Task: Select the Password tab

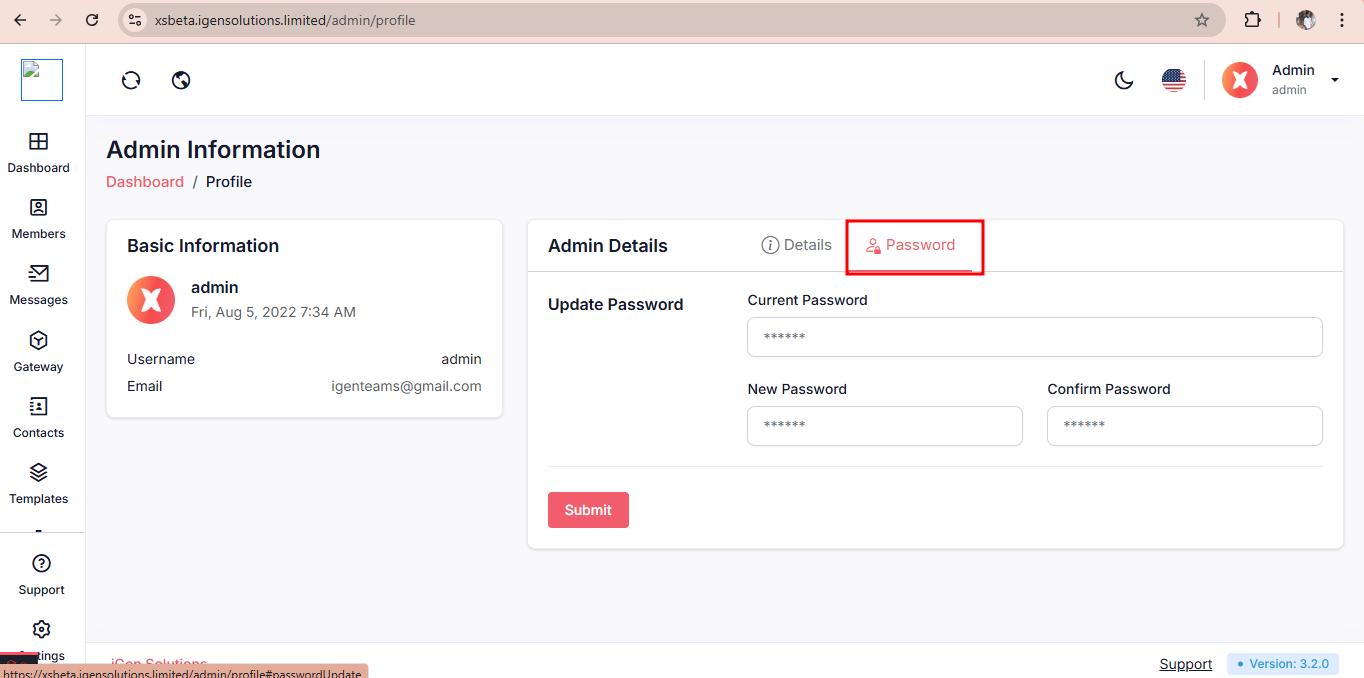Action: tap(910, 245)
